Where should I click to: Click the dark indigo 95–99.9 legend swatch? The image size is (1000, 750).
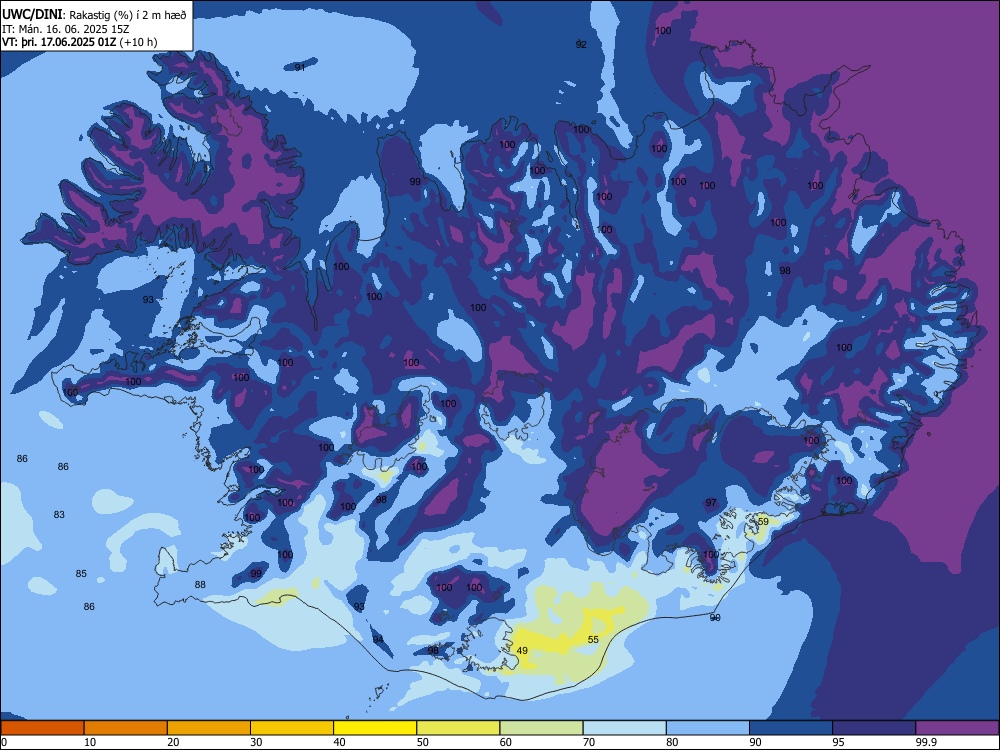874,728
